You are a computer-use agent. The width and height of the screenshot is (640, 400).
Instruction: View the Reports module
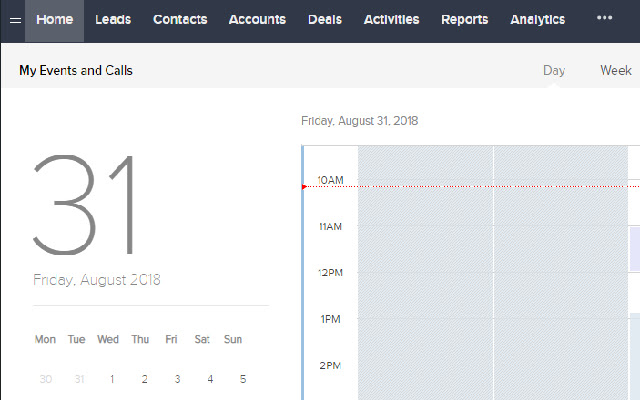pos(465,20)
